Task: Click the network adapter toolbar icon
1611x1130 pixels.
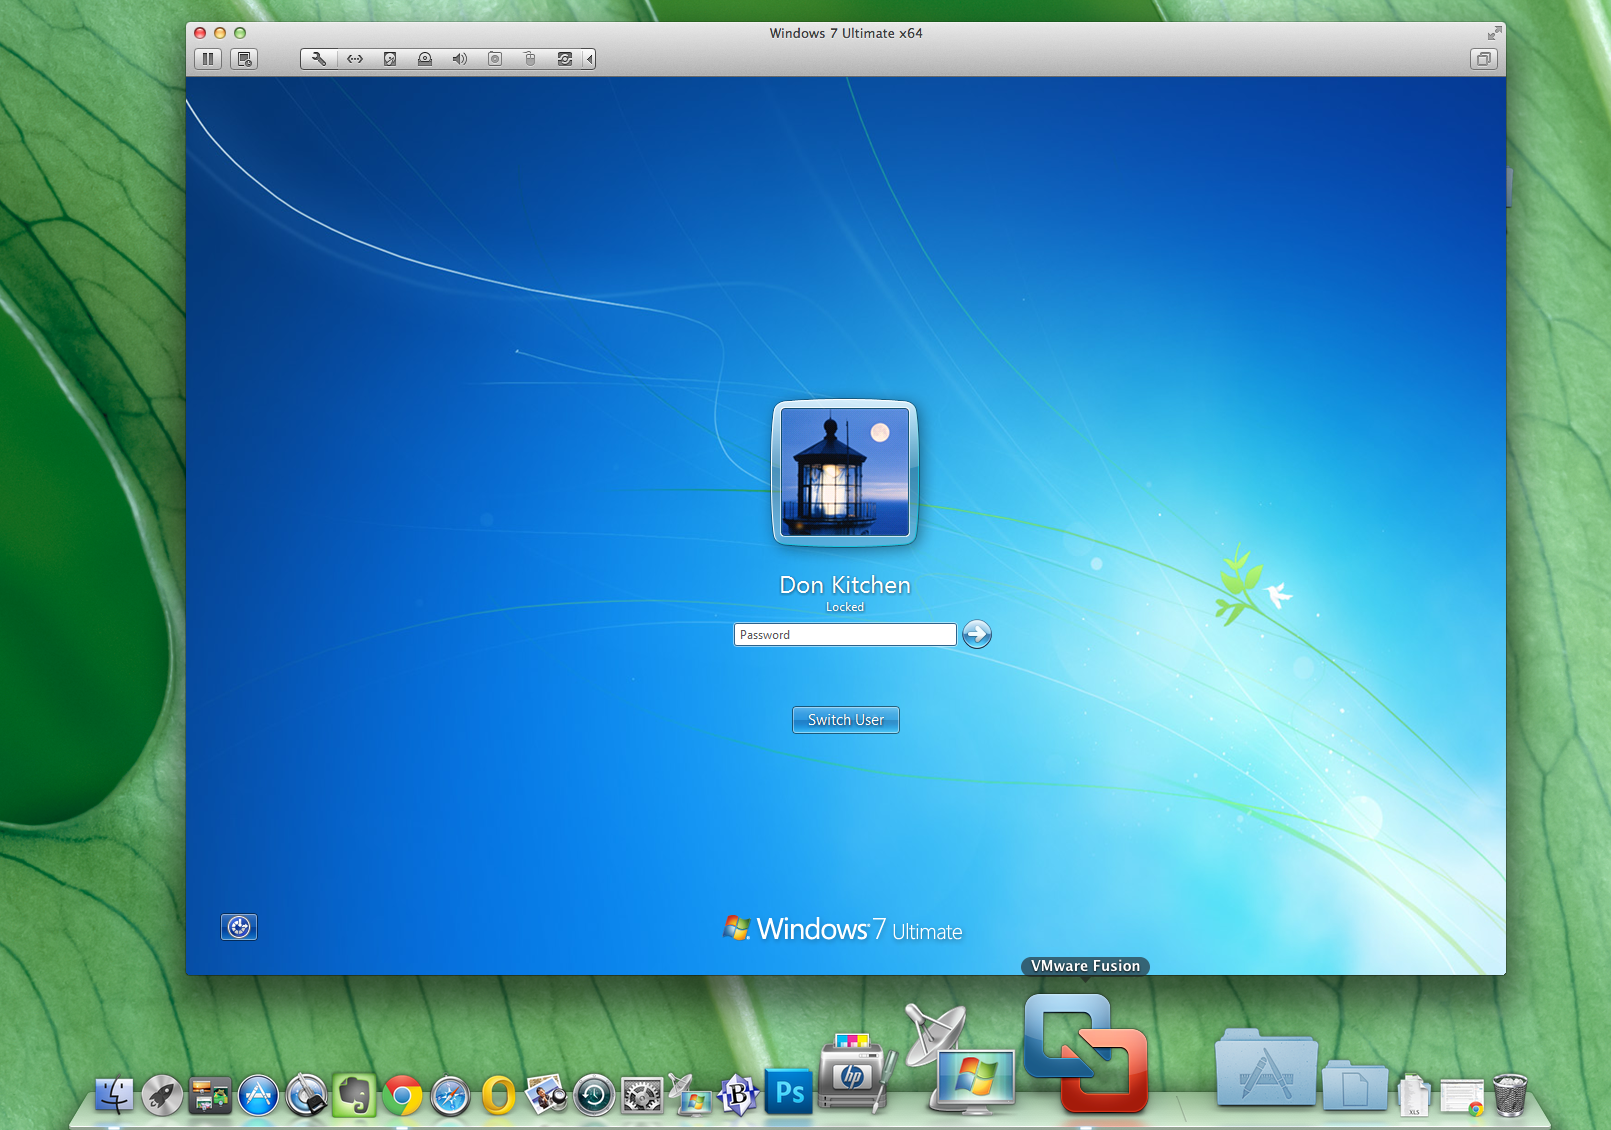Action: pyautogui.click(x=355, y=59)
